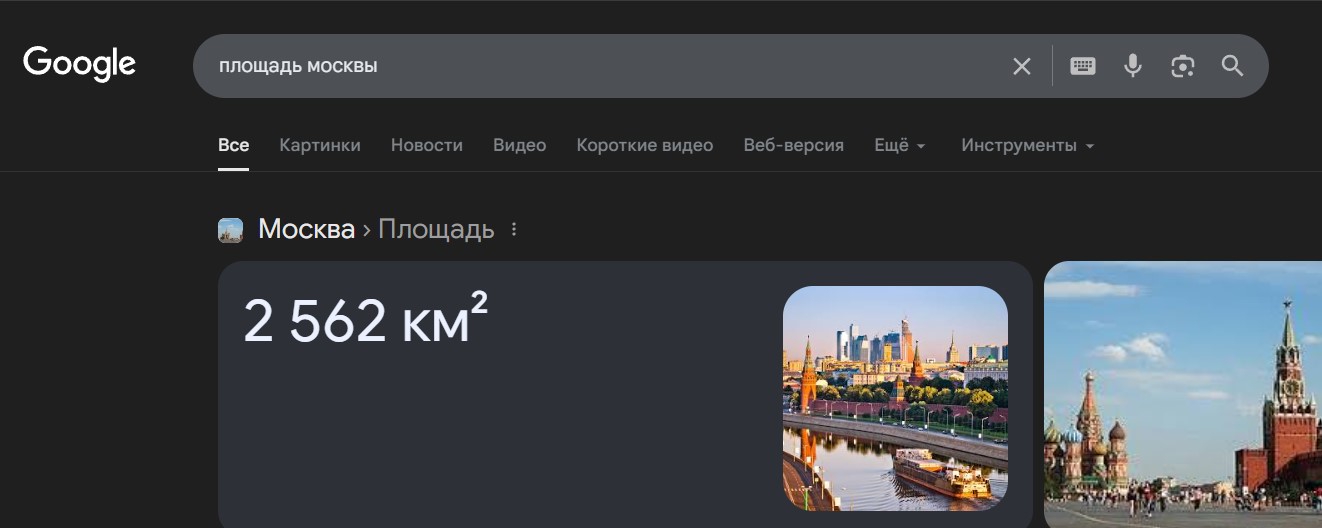Image resolution: width=1322 pixels, height=528 pixels.
Task: Open the Red Square cathedral photo
Action: (1183, 394)
